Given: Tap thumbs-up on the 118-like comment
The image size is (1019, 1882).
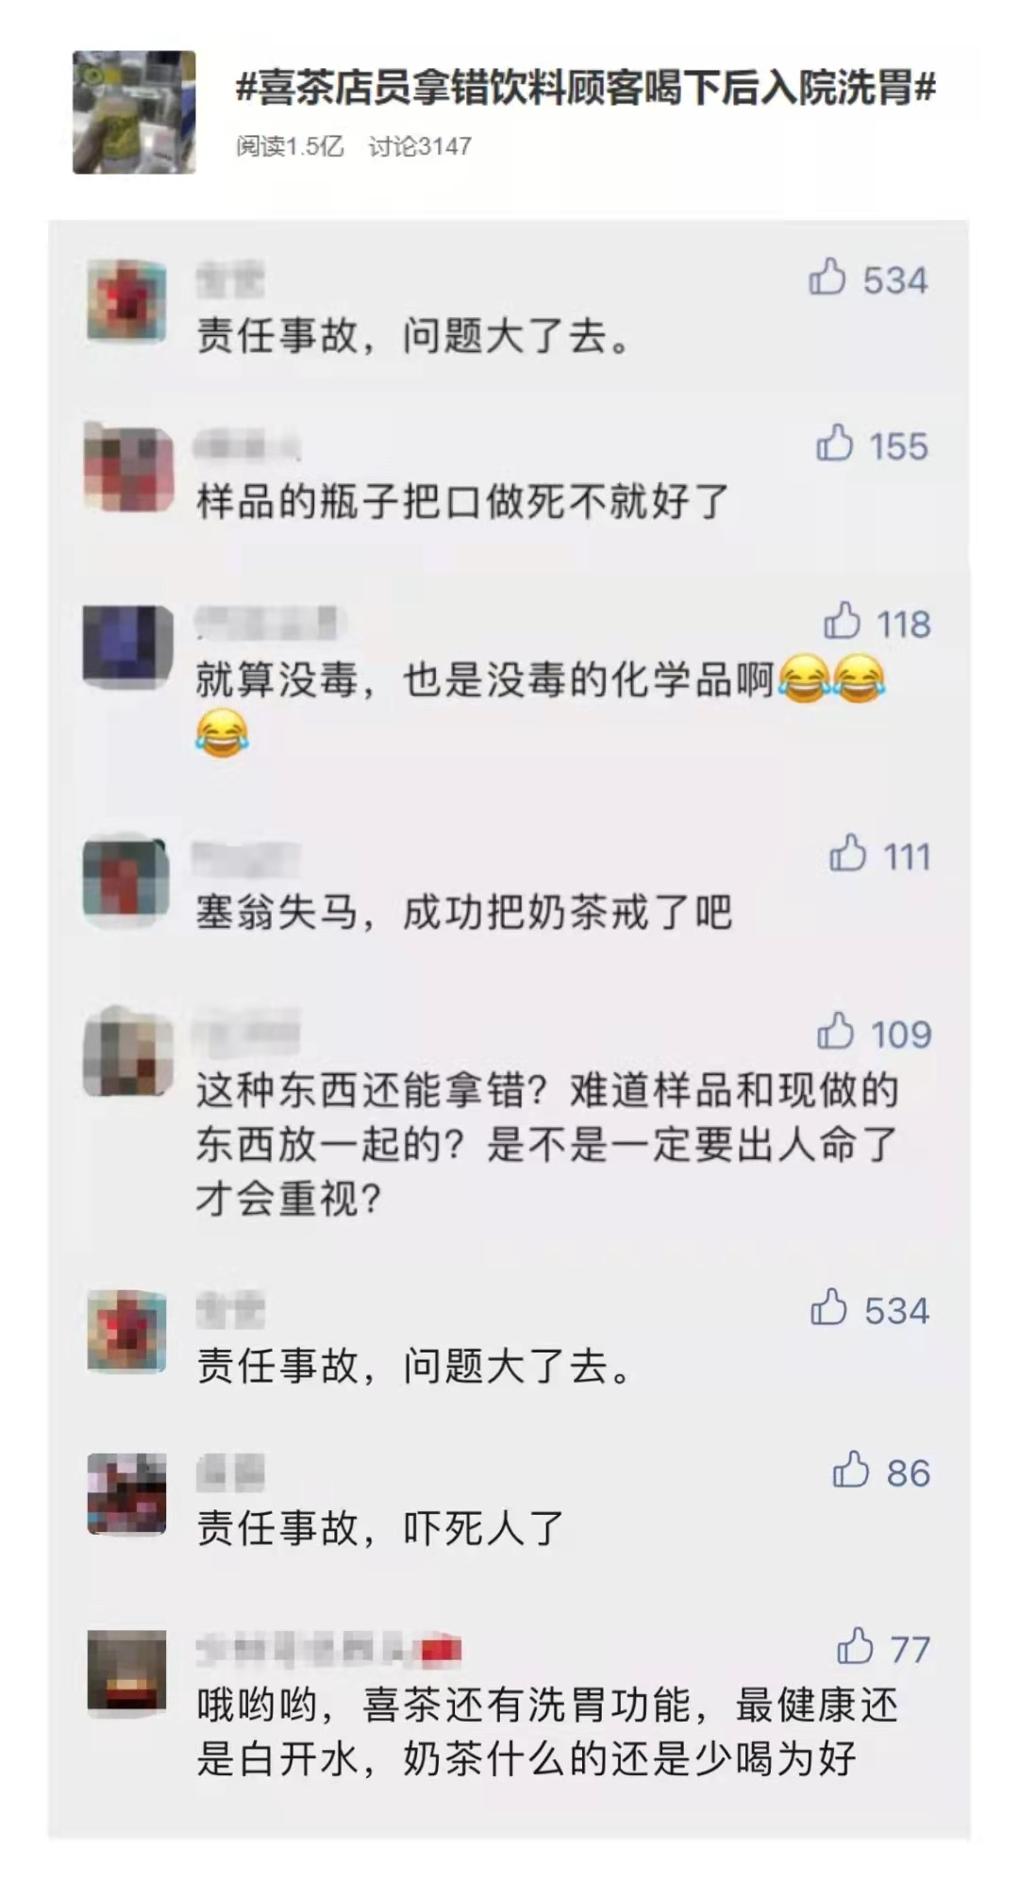Looking at the screenshot, I should pyautogui.click(x=842, y=621).
